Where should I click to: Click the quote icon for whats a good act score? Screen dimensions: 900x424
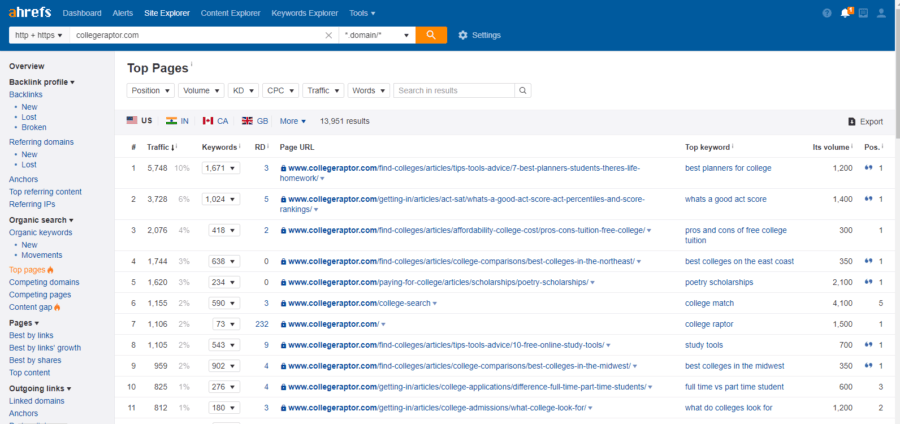[869, 199]
